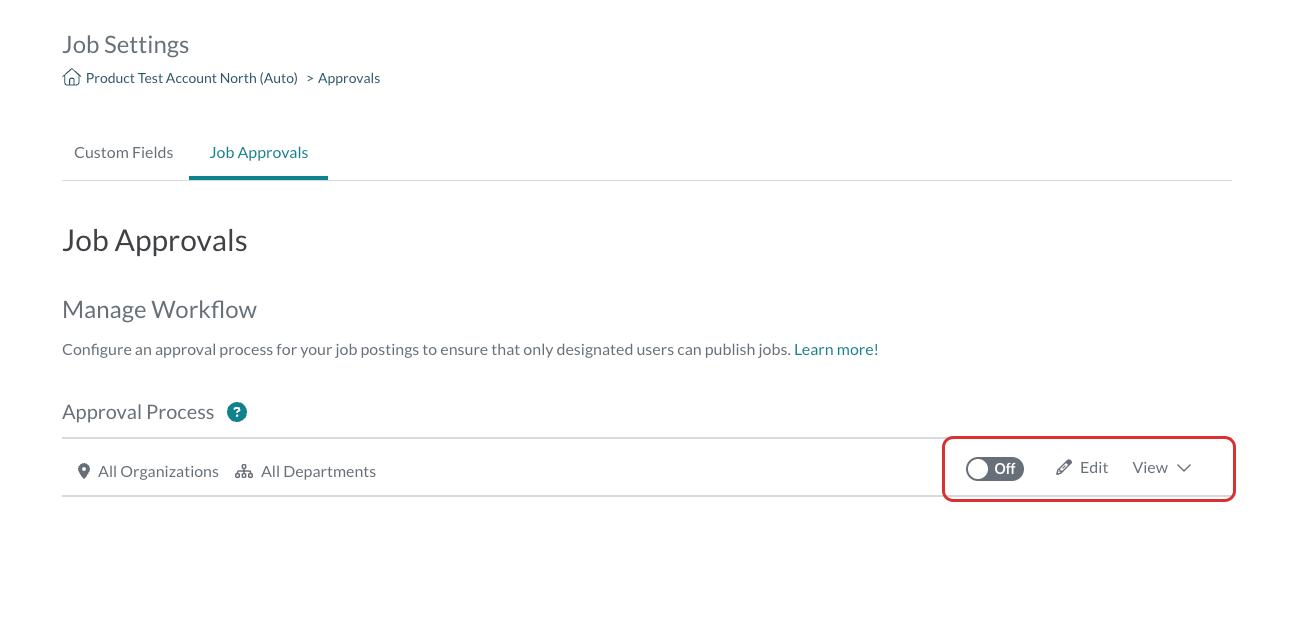Click the Edit text button
Screen dimensions: 1292x619
coord(1094,468)
